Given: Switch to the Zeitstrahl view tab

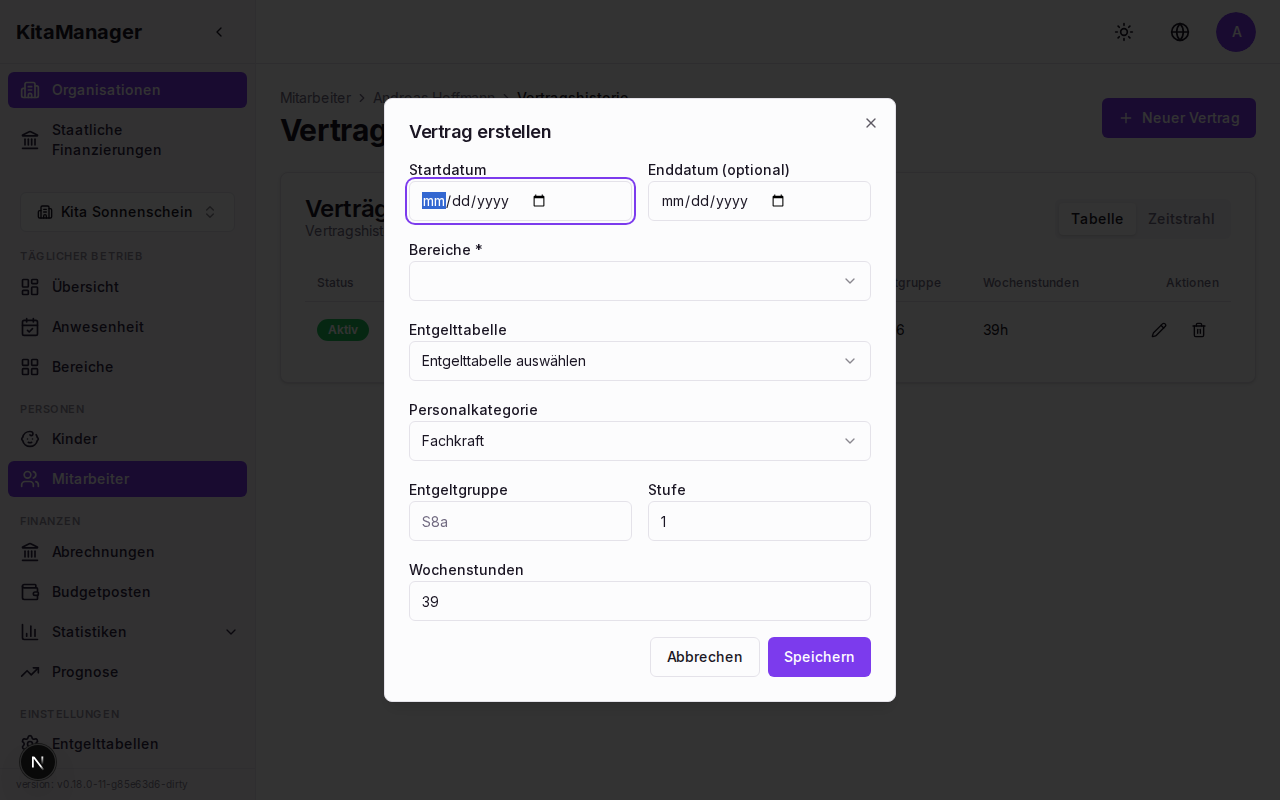Looking at the screenshot, I should [1181, 218].
